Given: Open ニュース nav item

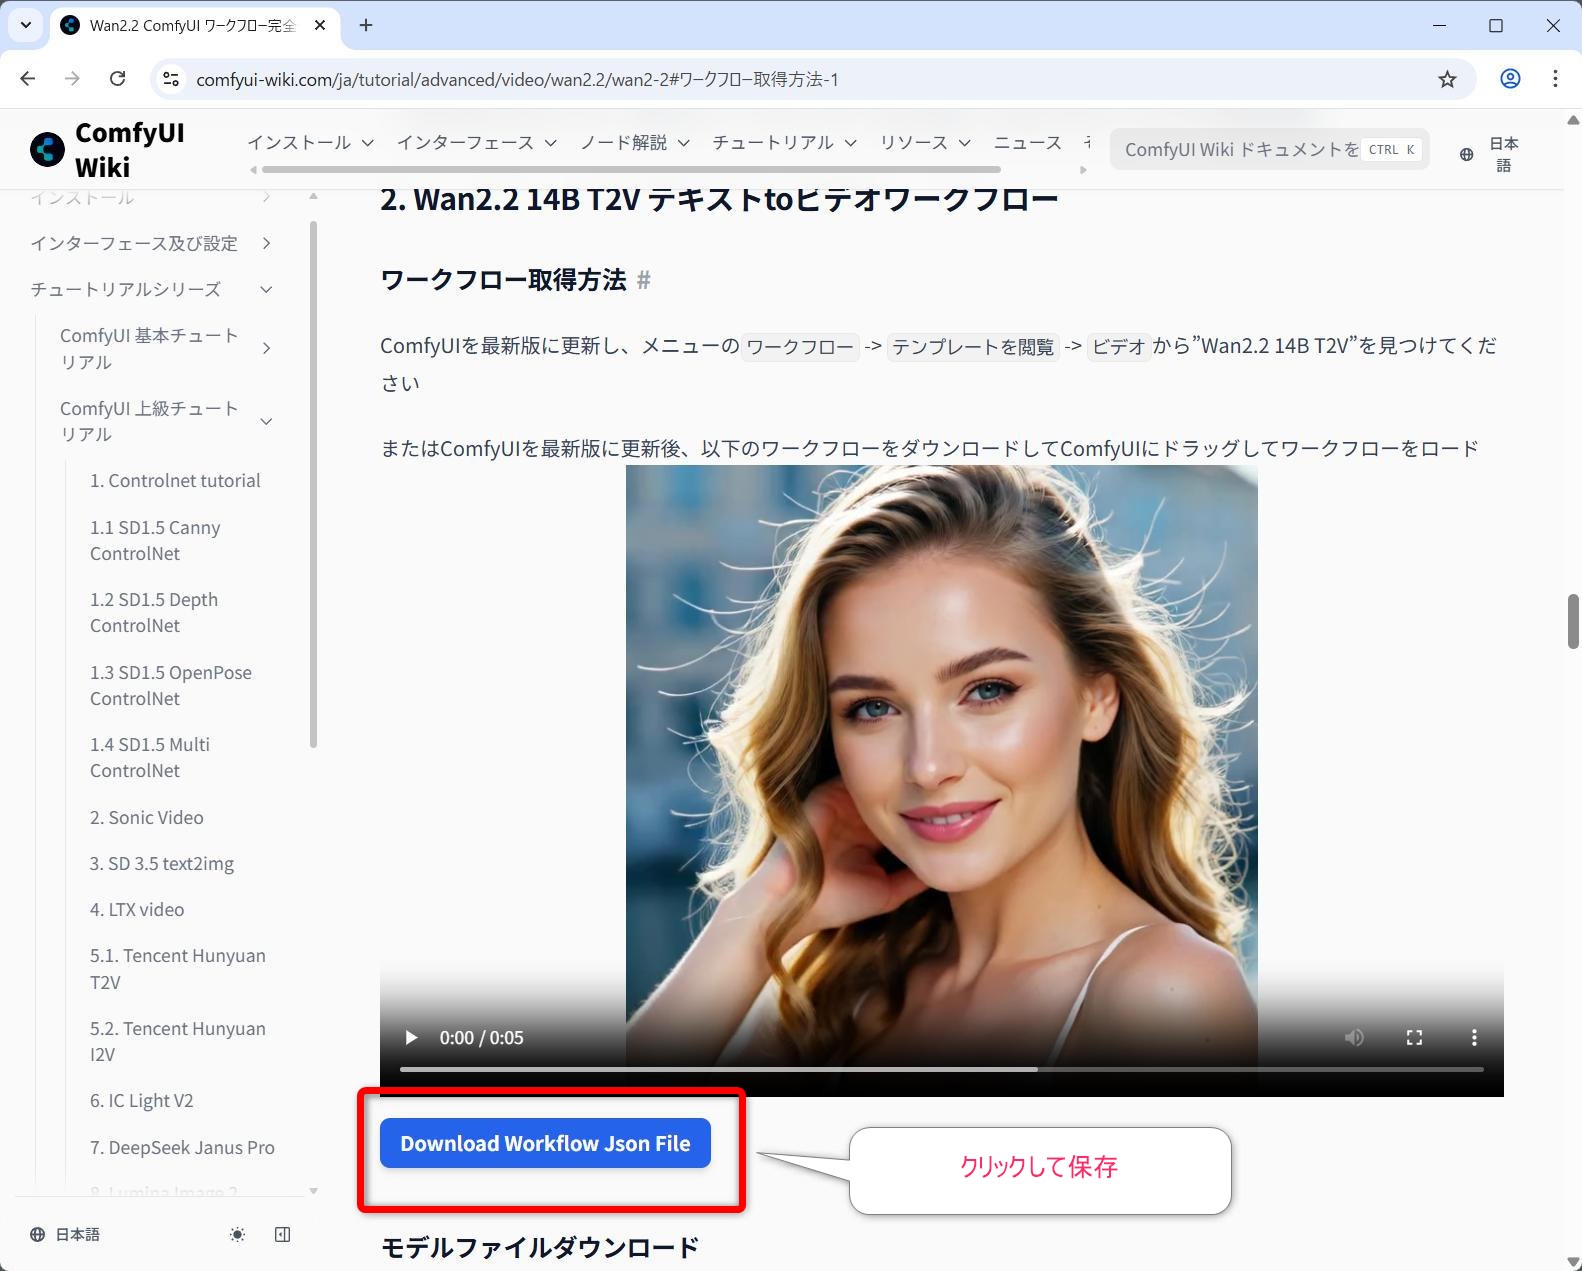Looking at the screenshot, I should tap(1028, 143).
